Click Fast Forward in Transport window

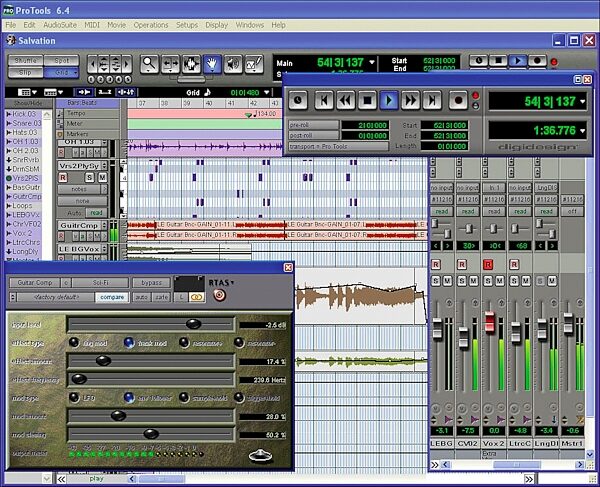point(411,100)
